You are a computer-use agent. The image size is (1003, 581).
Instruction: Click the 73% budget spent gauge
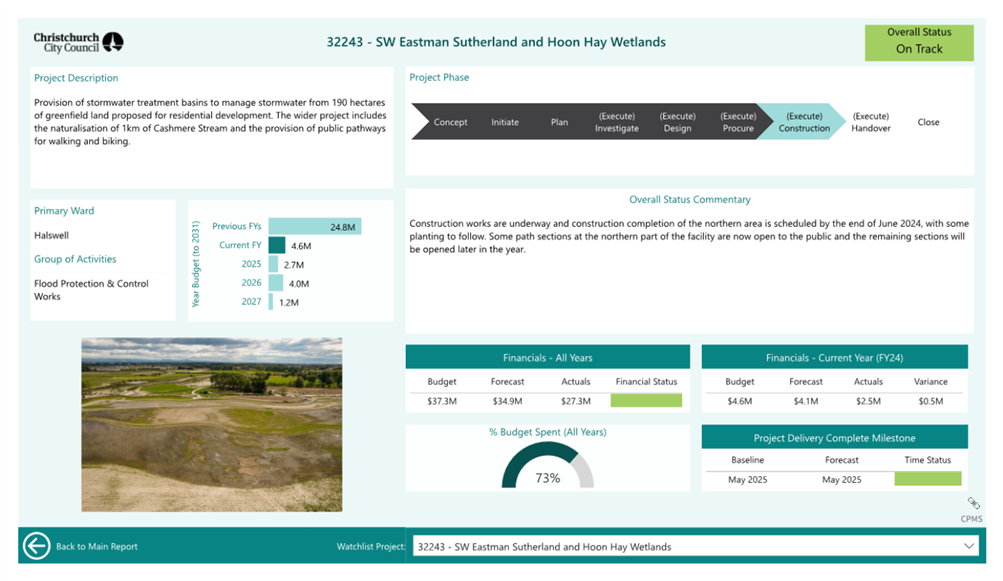tap(548, 465)
